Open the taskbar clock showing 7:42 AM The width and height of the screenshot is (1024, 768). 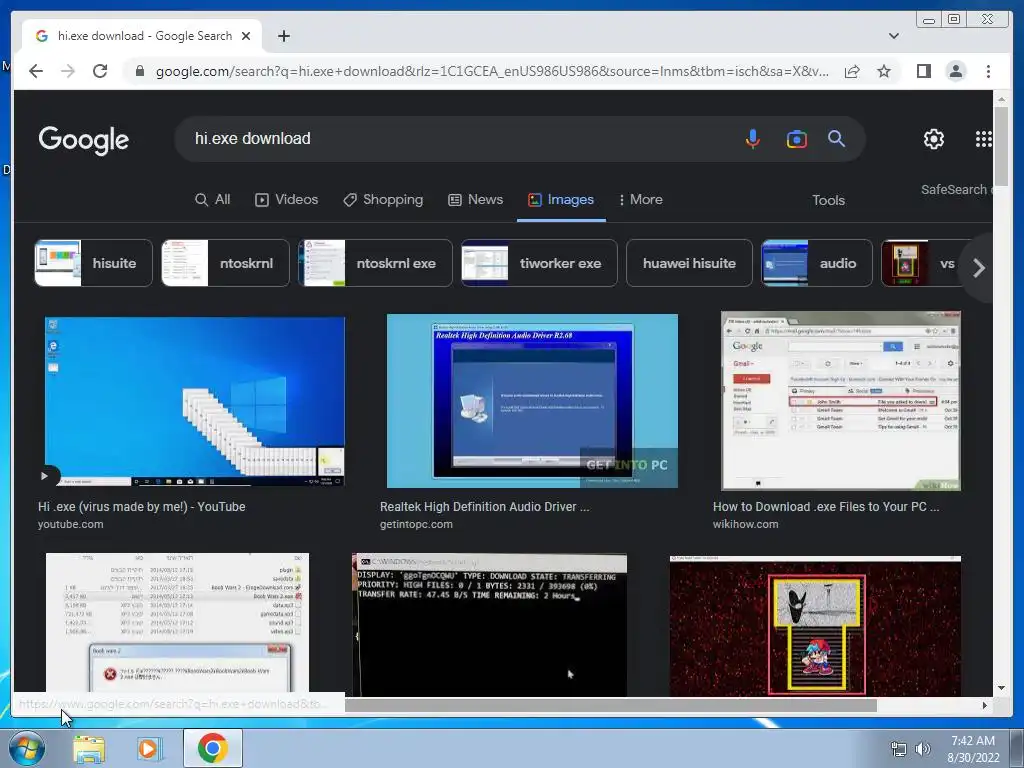tap(973, 749)
